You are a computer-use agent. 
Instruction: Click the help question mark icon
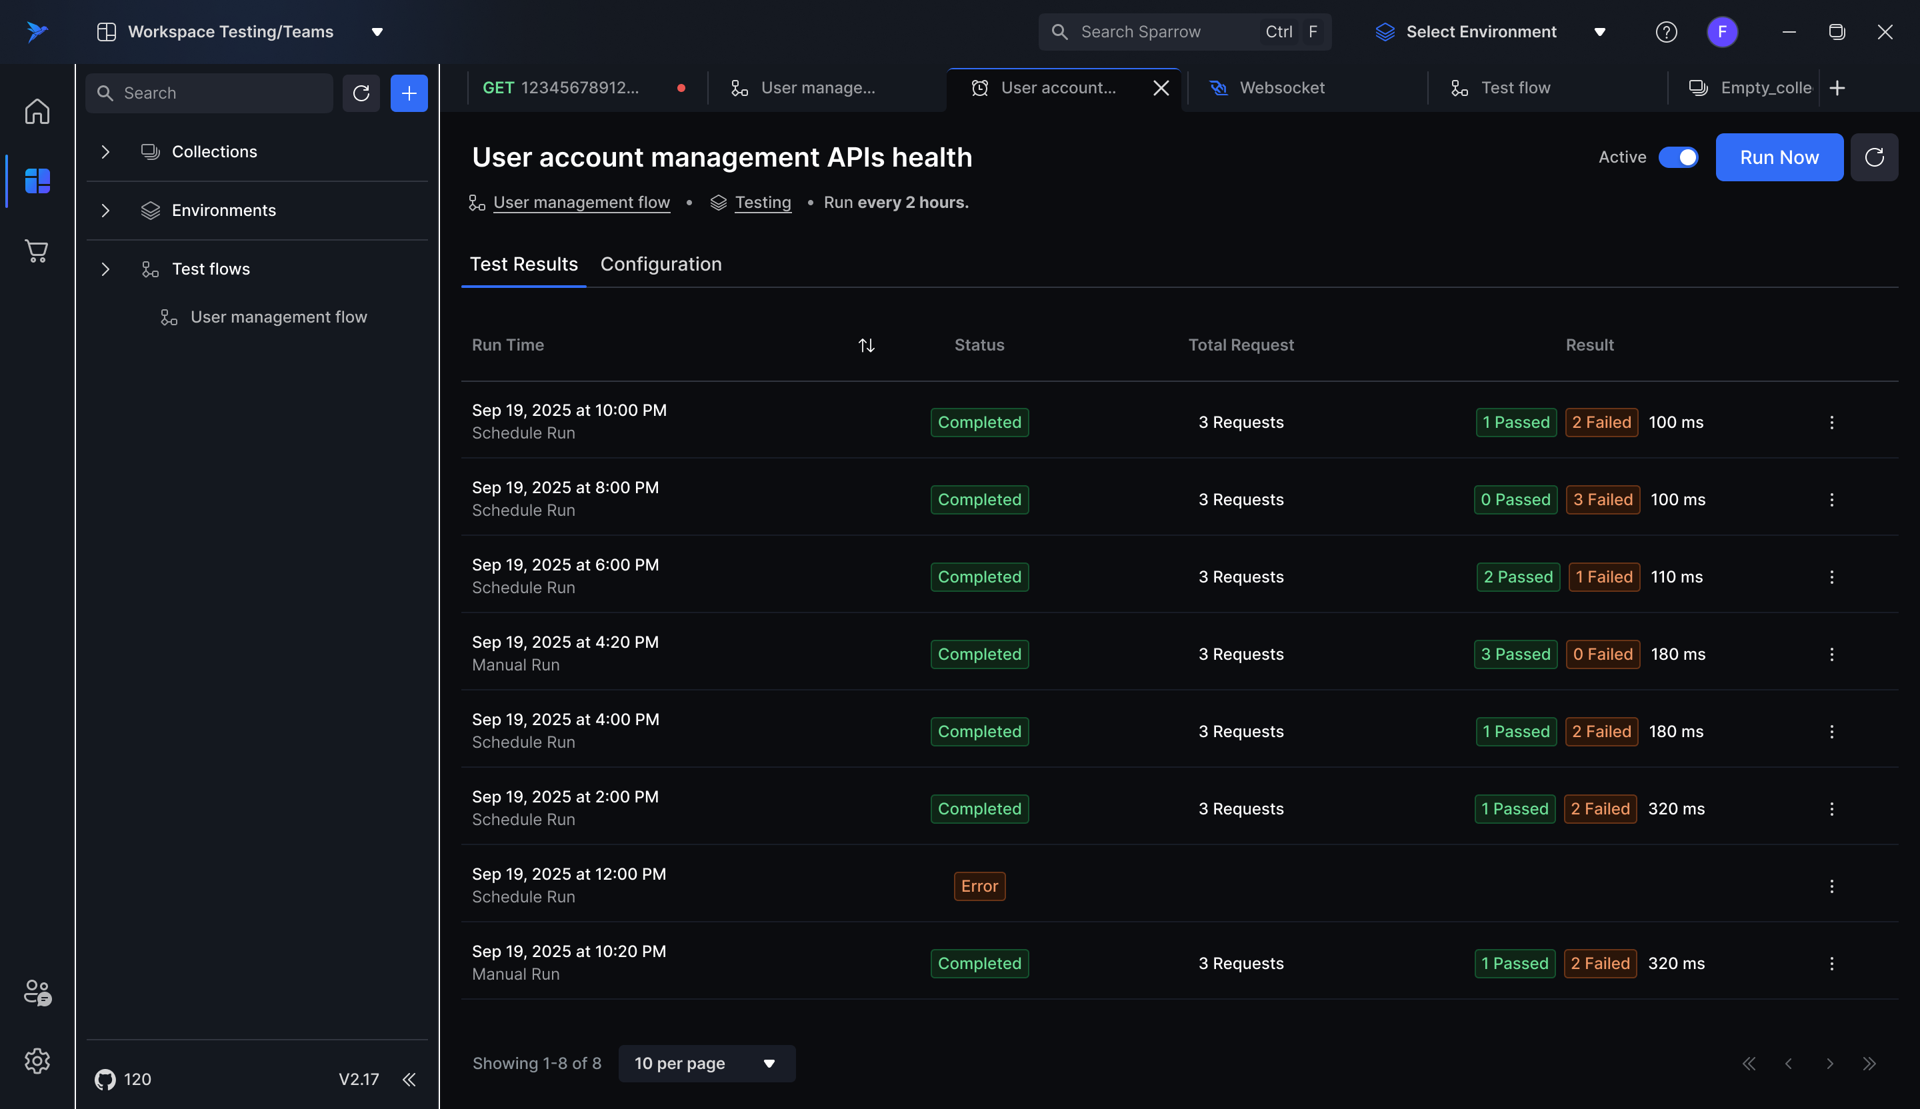[x=1666, y=32]
